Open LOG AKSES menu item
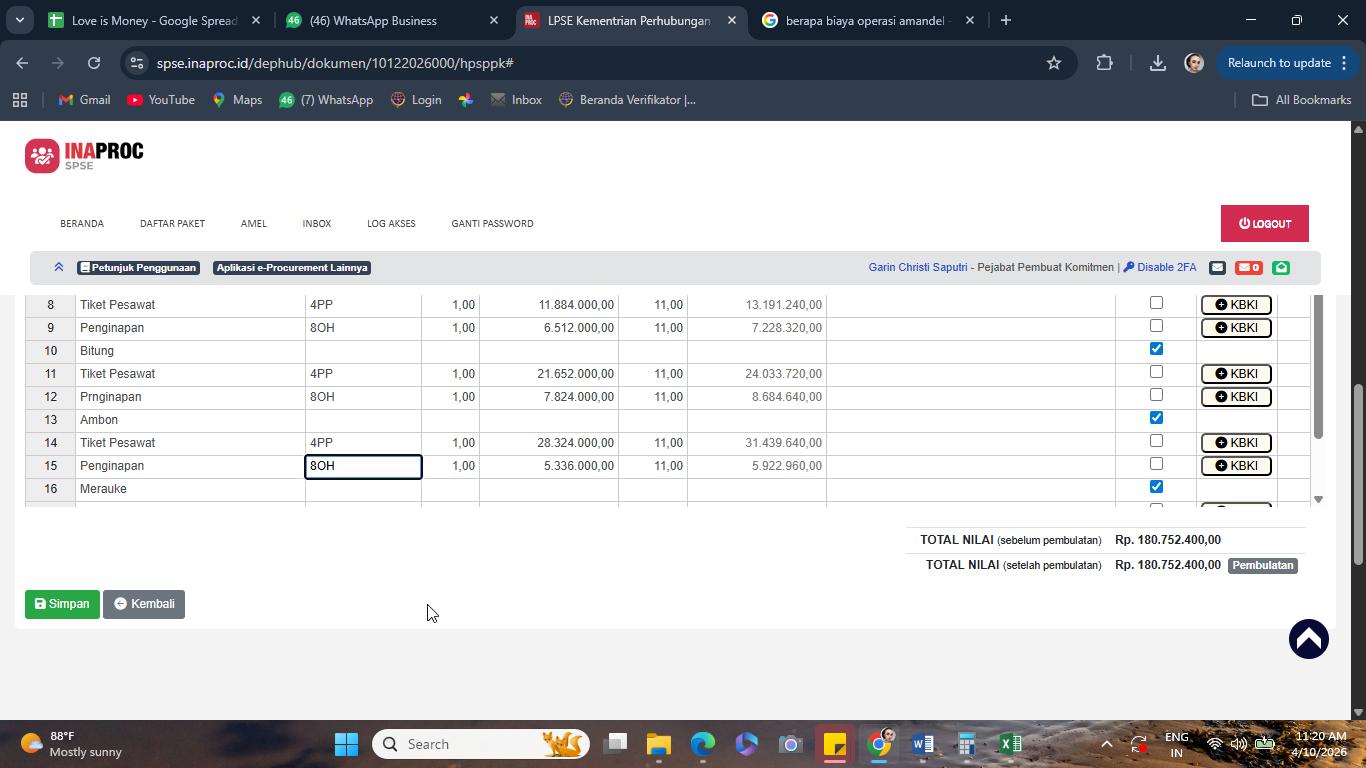The width and height of the screenshot is (1366, 768). pos(391,224)
